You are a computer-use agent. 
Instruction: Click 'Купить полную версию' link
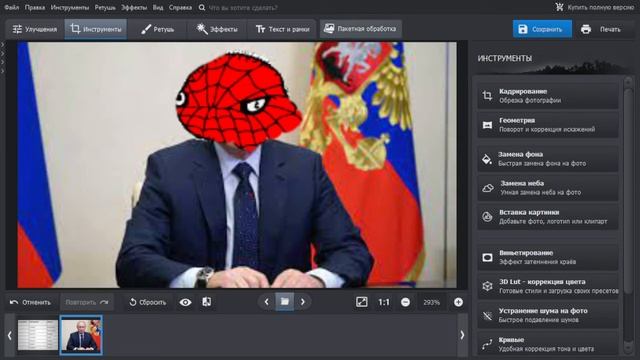tap(600, 7)
